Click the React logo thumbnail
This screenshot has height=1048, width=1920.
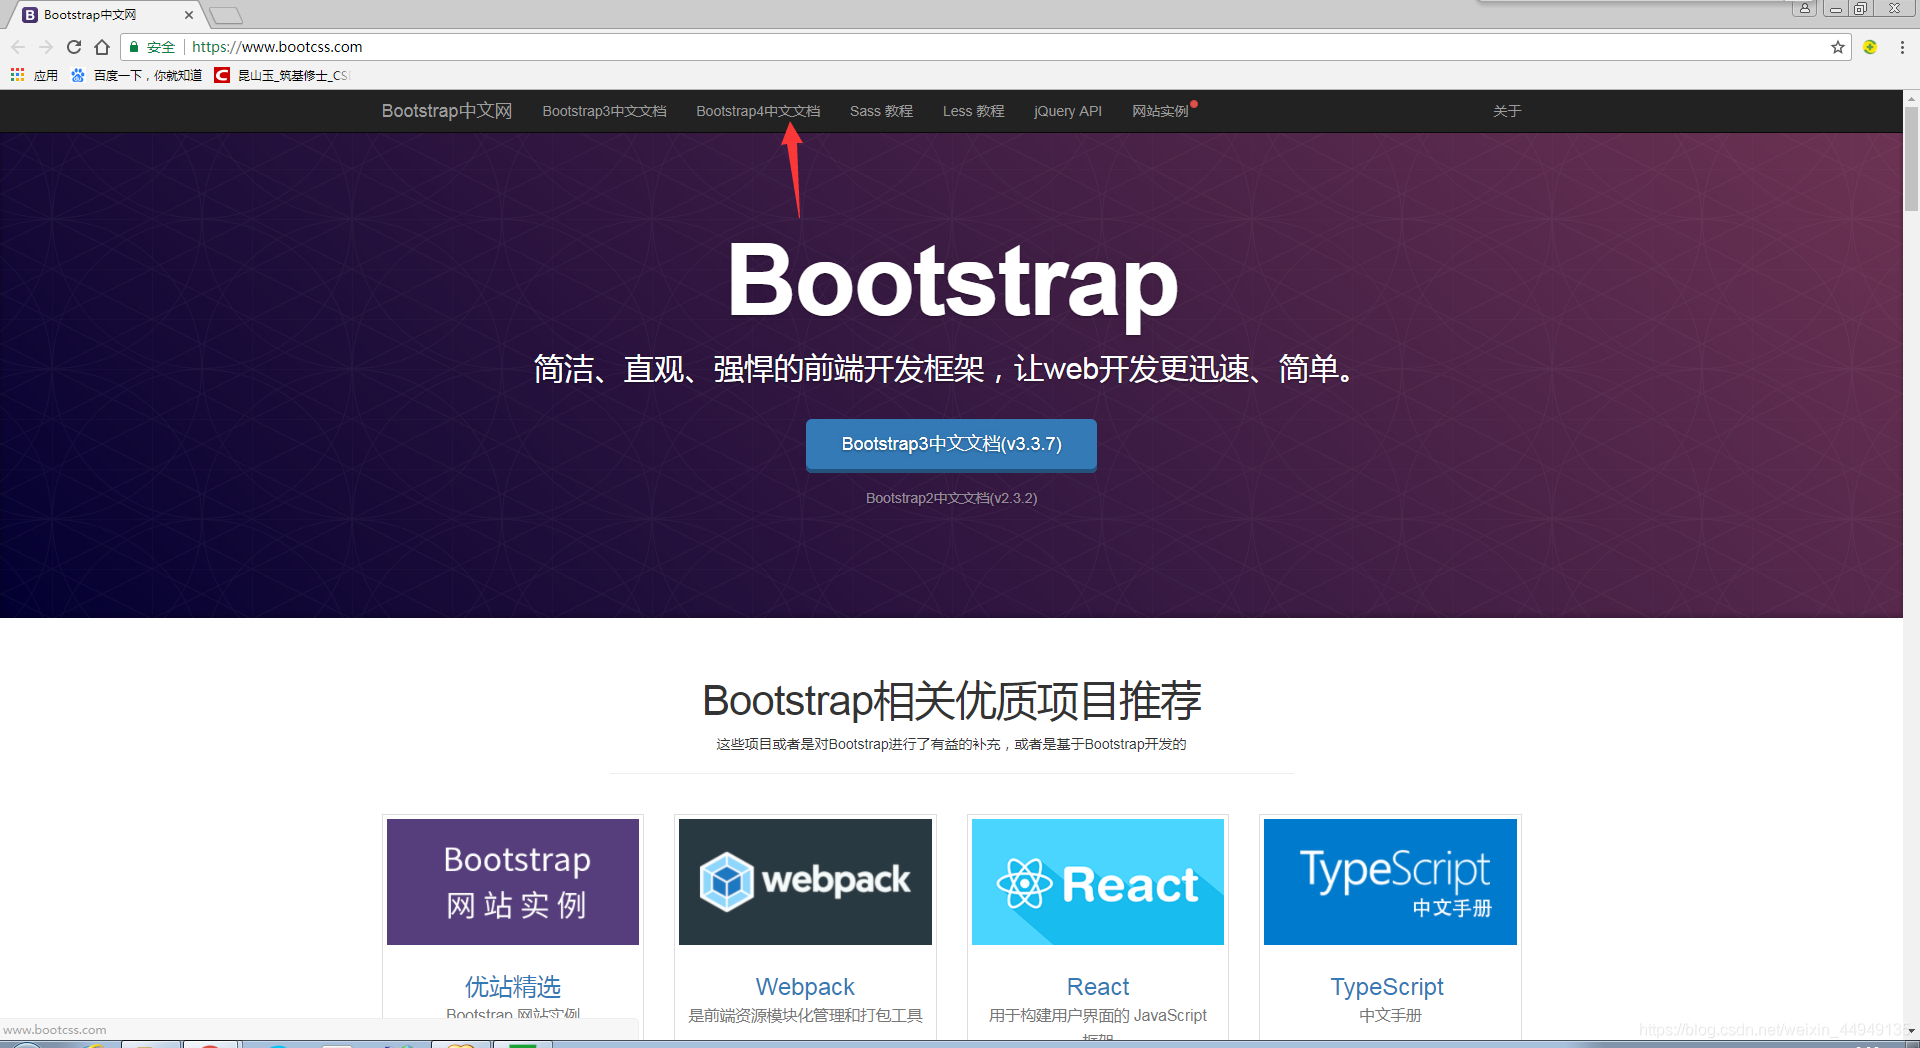coord(1097,881)
